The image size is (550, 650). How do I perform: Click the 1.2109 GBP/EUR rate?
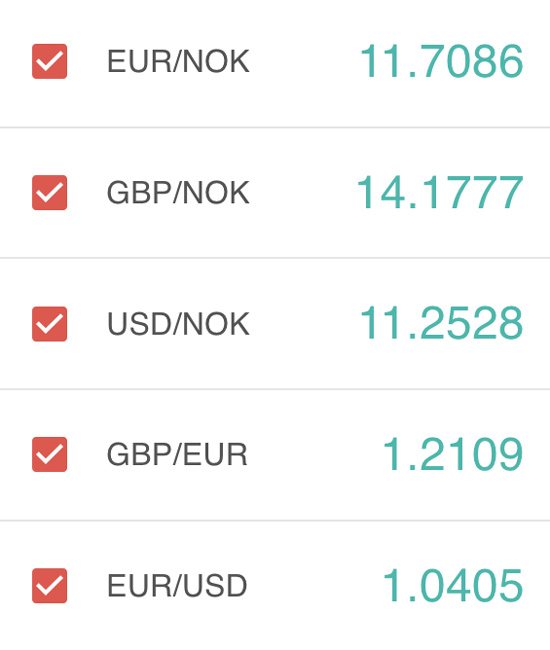click(x=453, y=454)
